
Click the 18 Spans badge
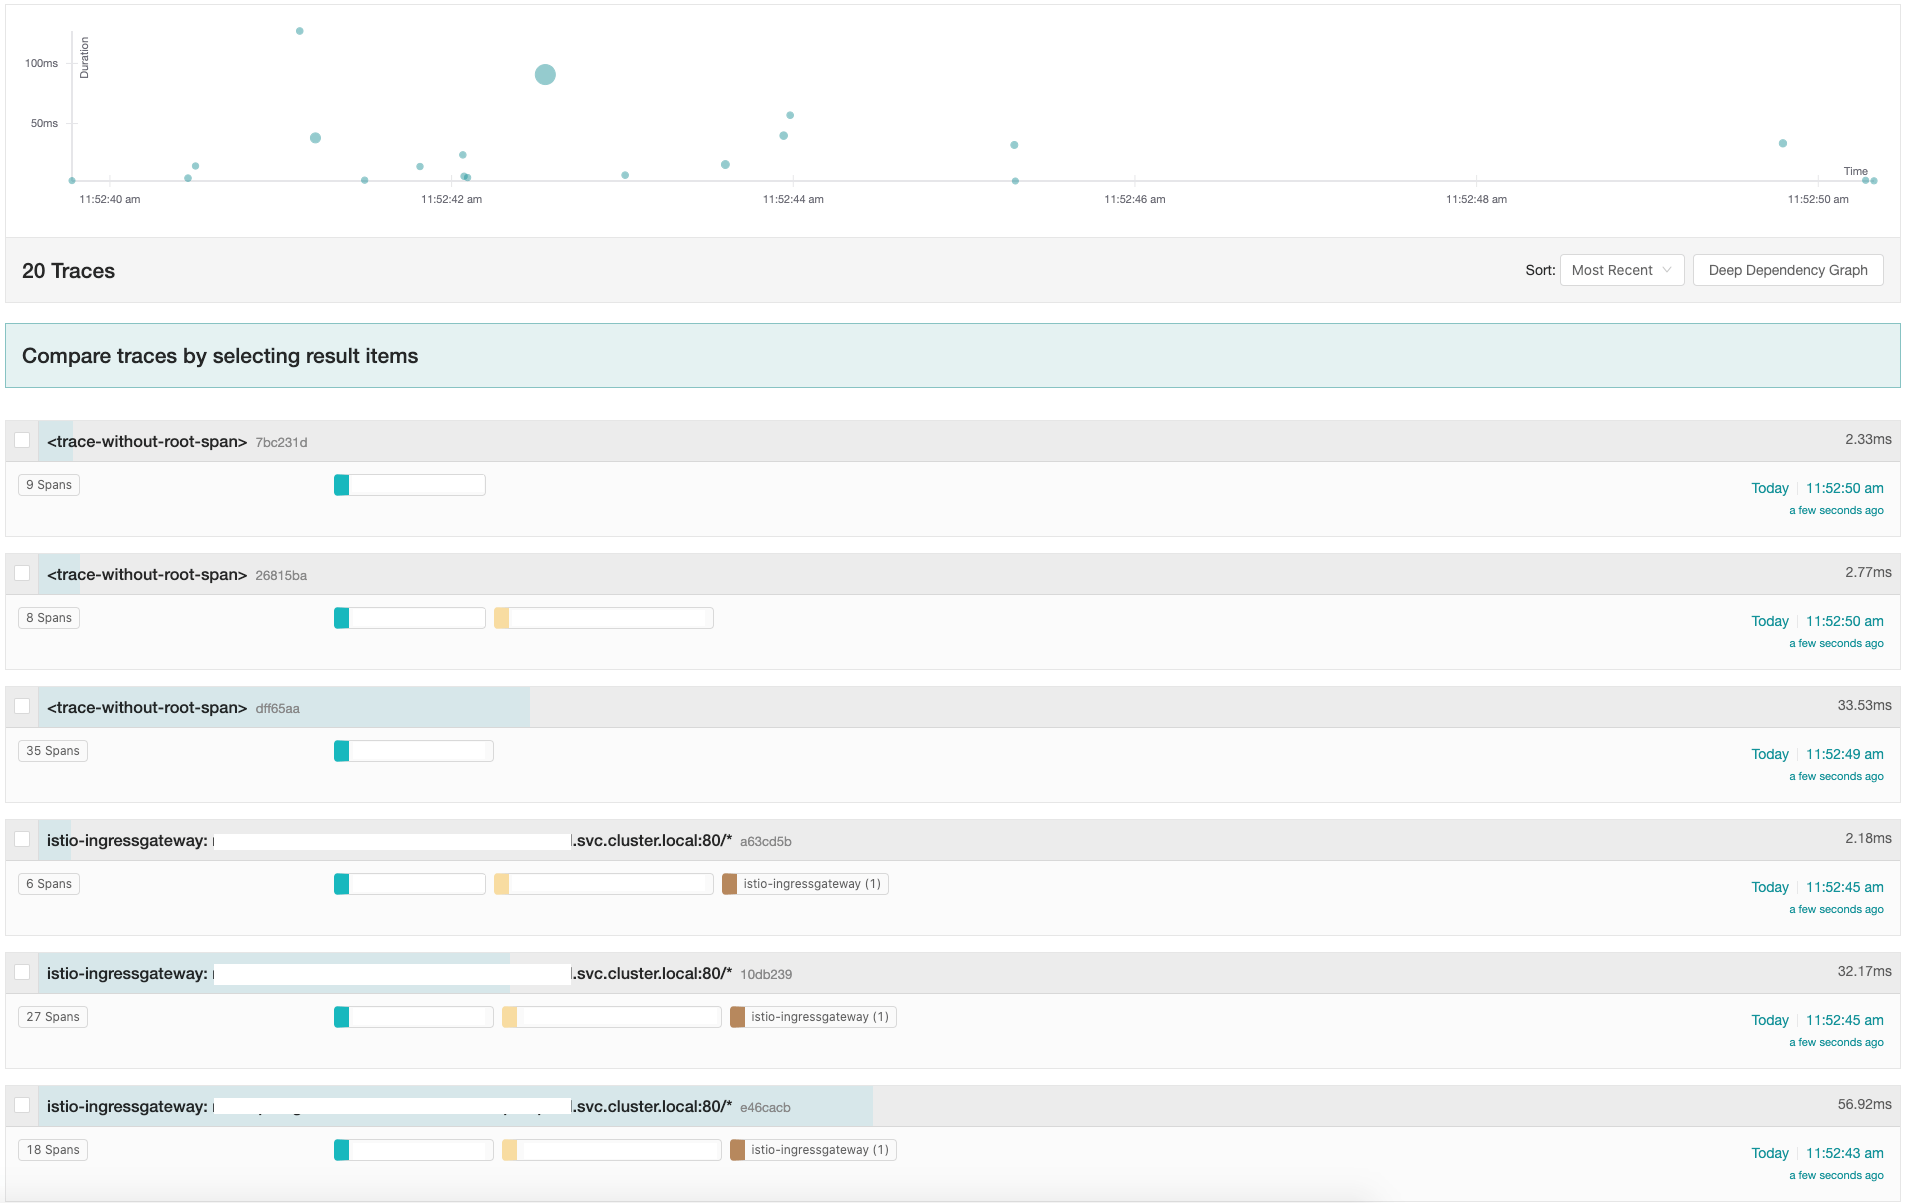(53, 1150)
